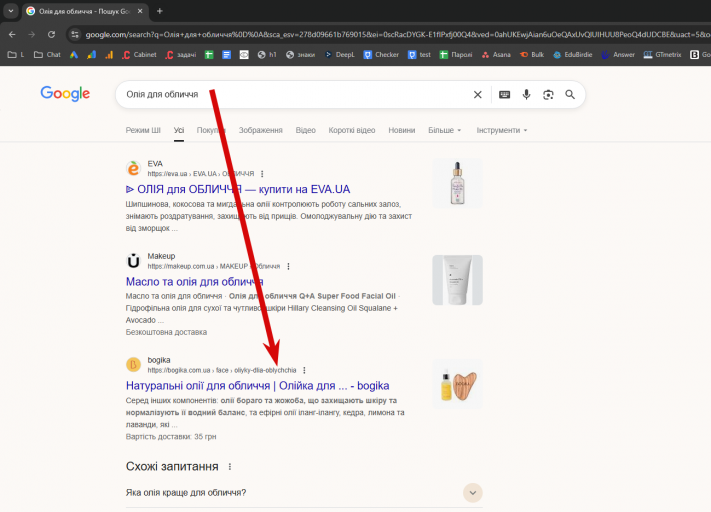Image resolution: width=711 pixels, height=512 pixels.
Task: Click the Makeup site favicon
Action: point(133,261)
